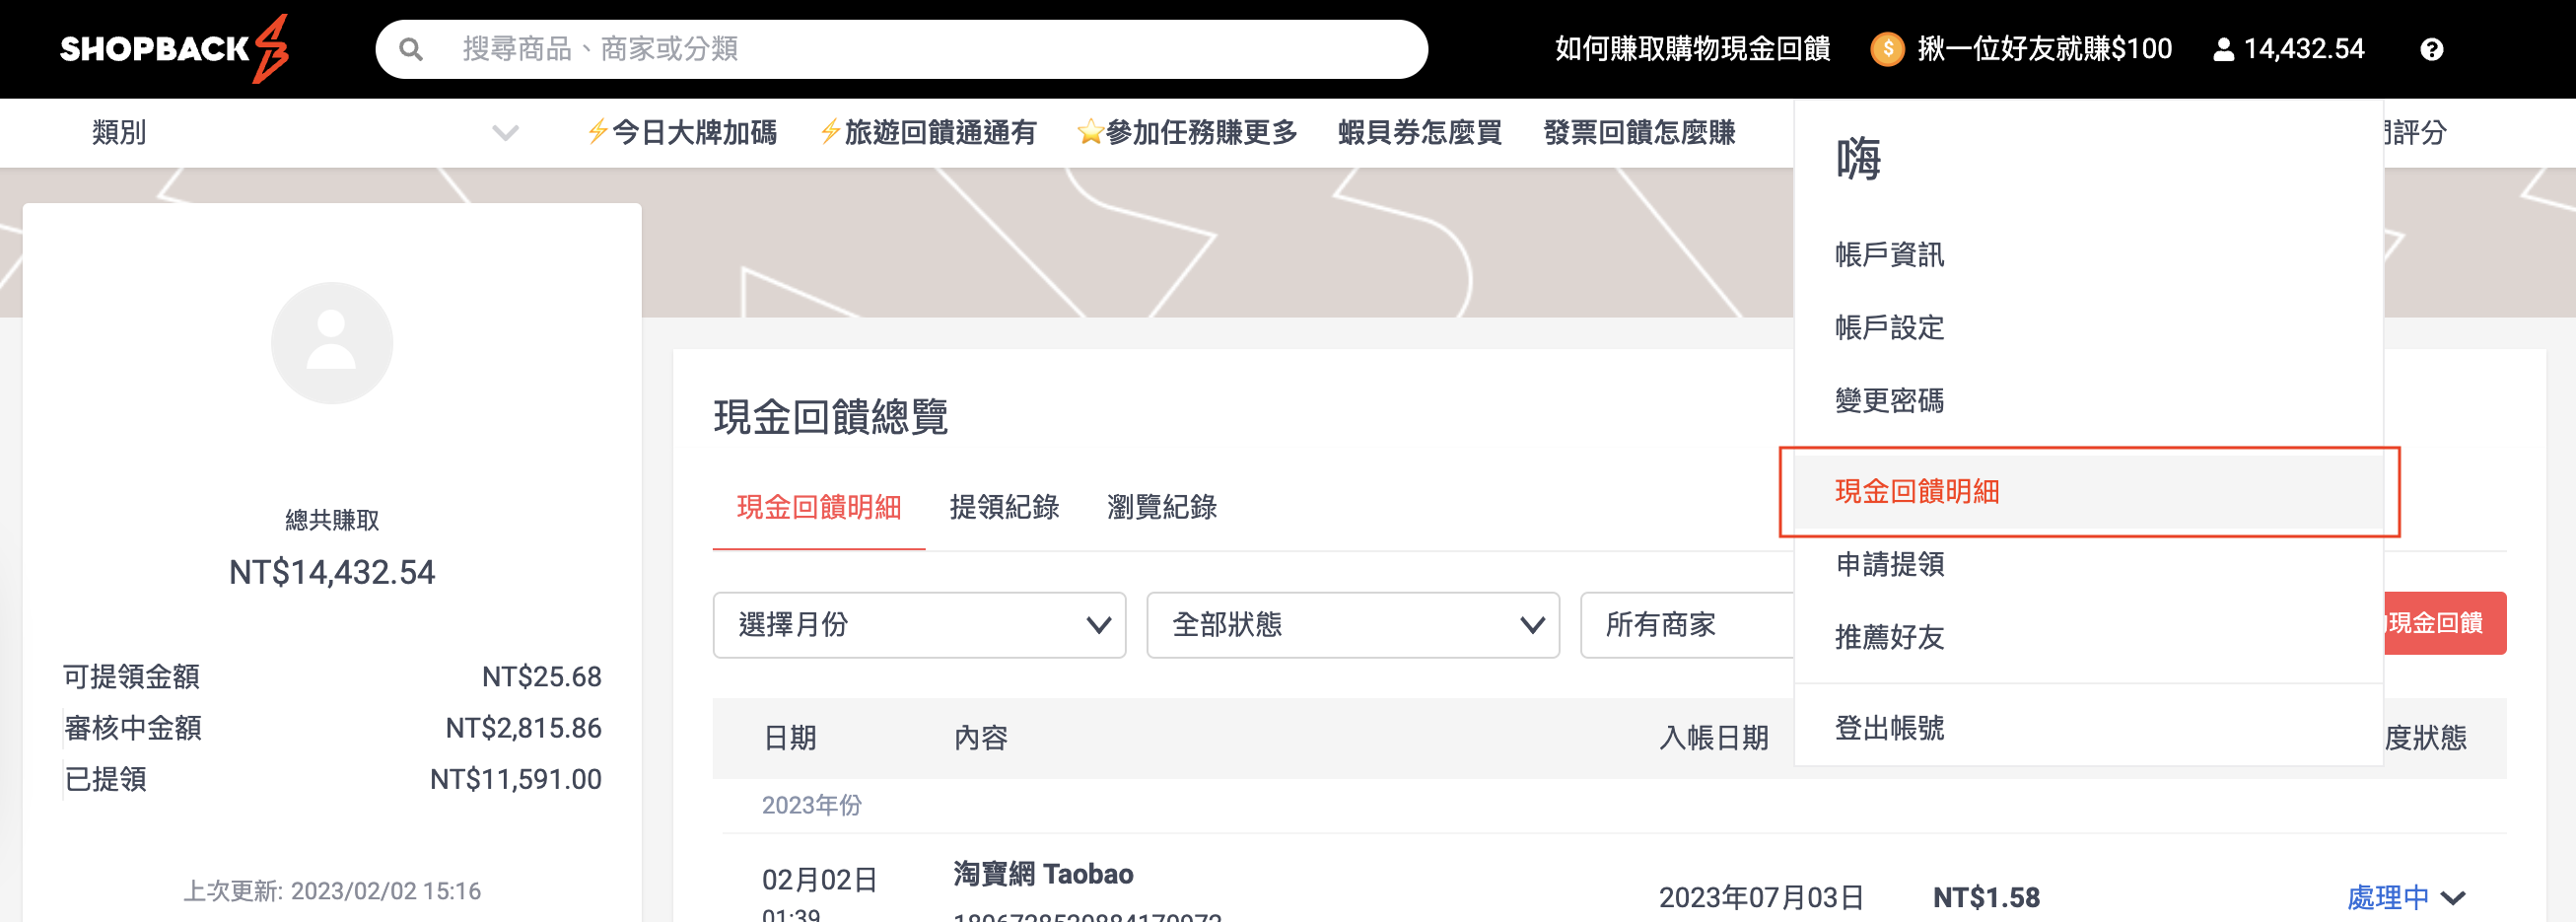Click the 已提領 NT$11,591.00 value
The height and width of the screenshot is (922, 2576).
click(x=515, y=779)
